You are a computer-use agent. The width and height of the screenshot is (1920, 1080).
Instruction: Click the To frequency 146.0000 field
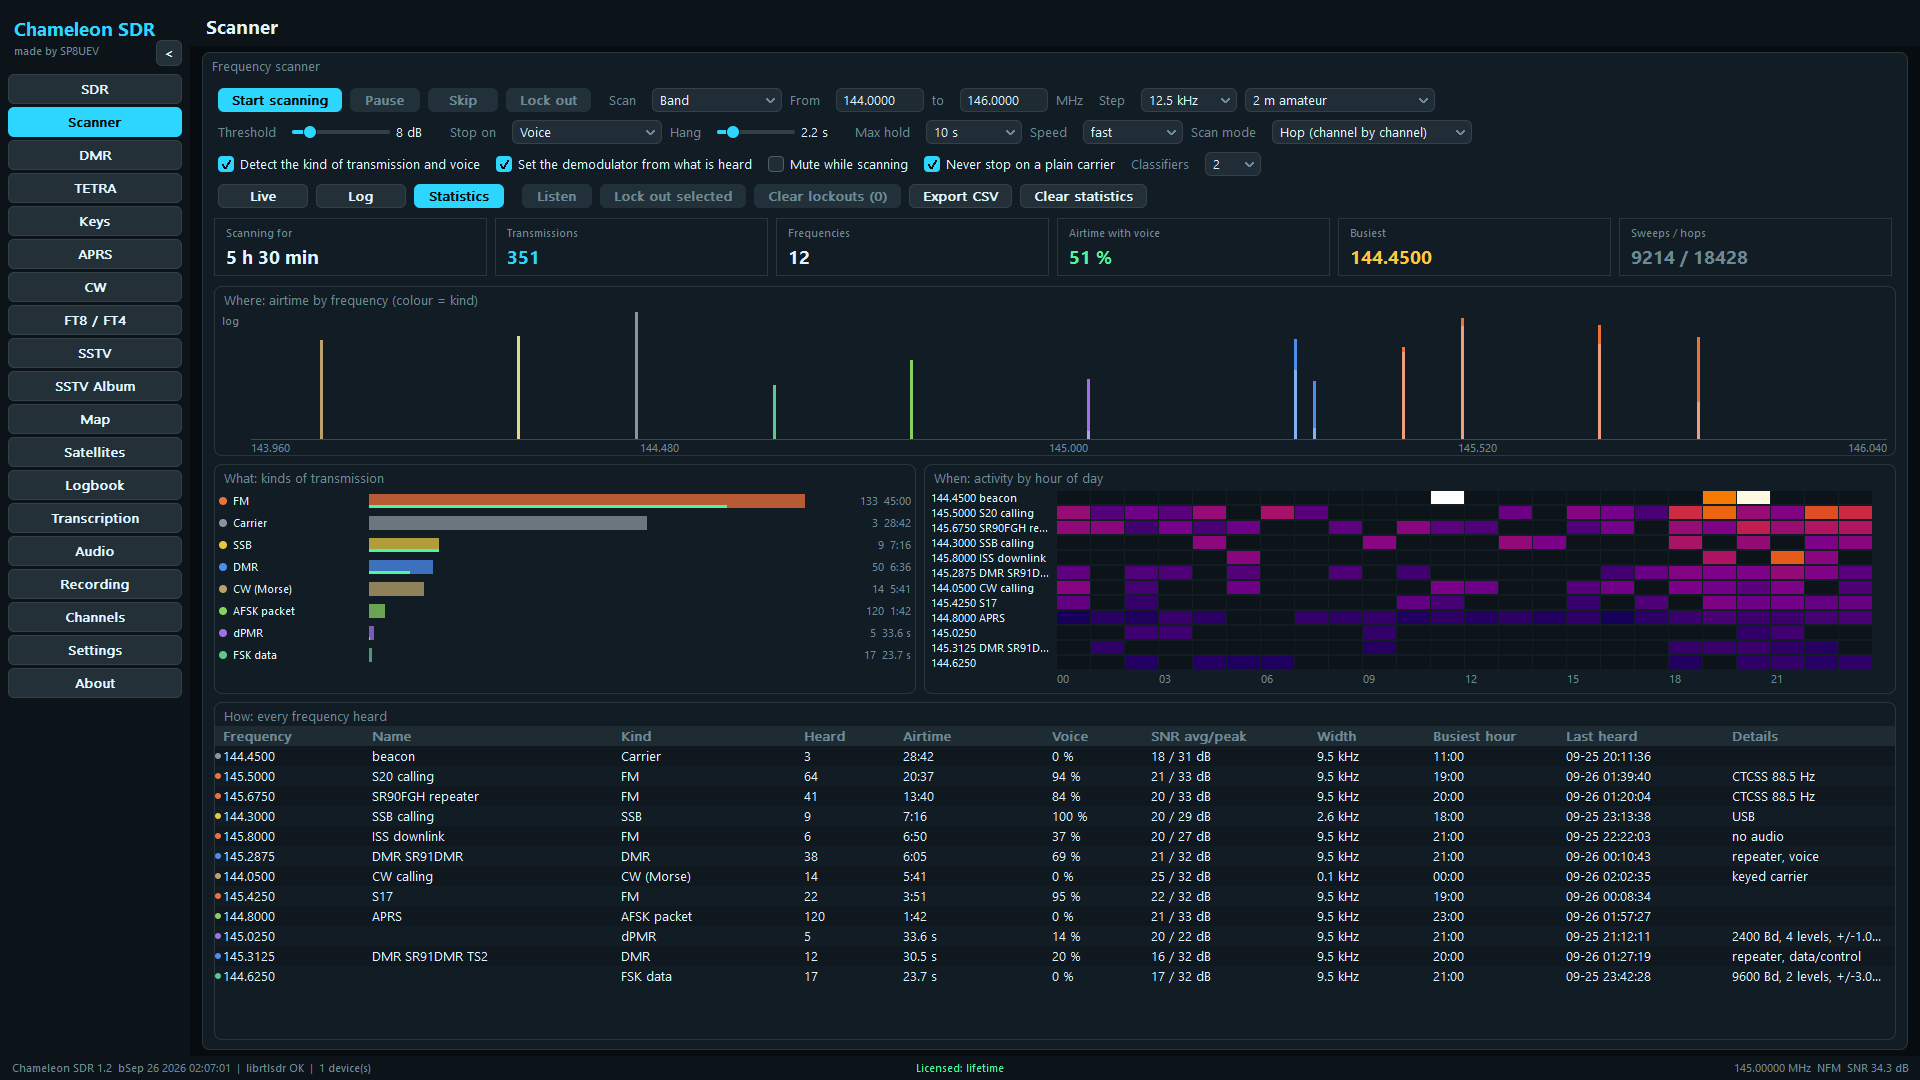click(1003, 101)
